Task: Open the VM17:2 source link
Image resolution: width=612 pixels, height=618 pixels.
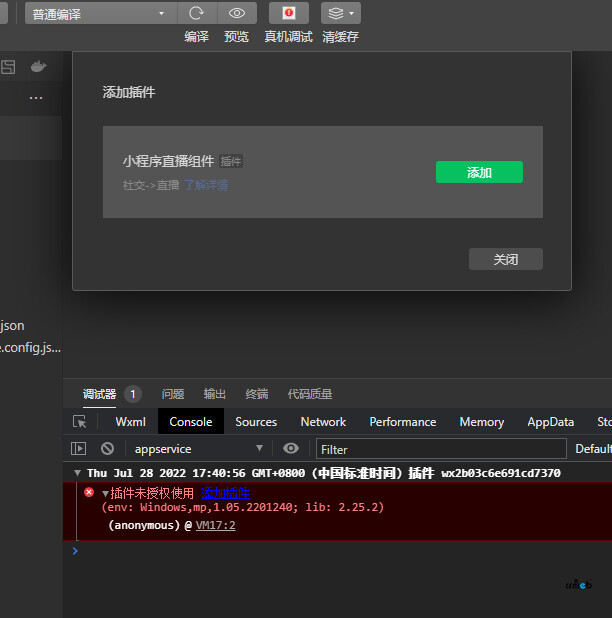Action: click(216, 525)
